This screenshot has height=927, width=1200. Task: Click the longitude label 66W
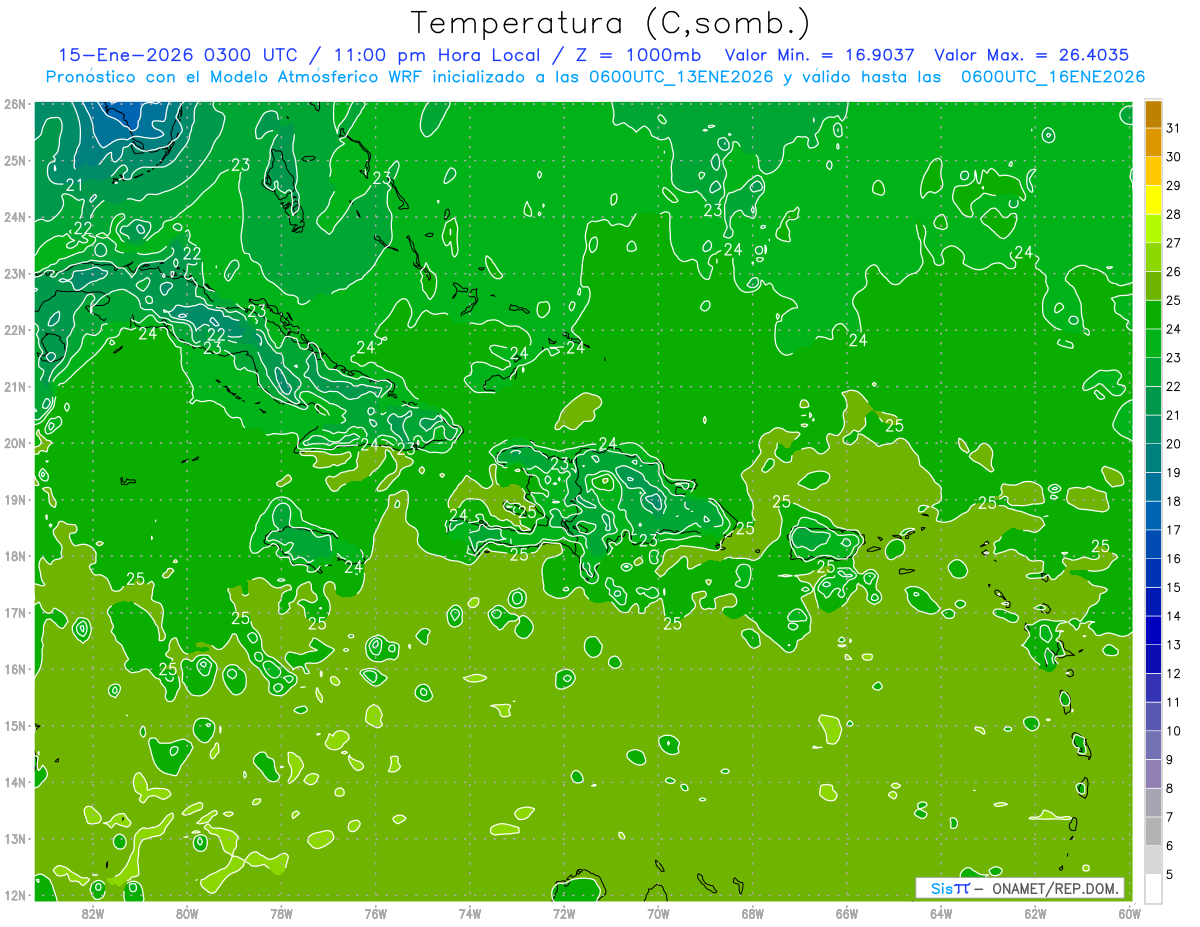coord(847,912)
